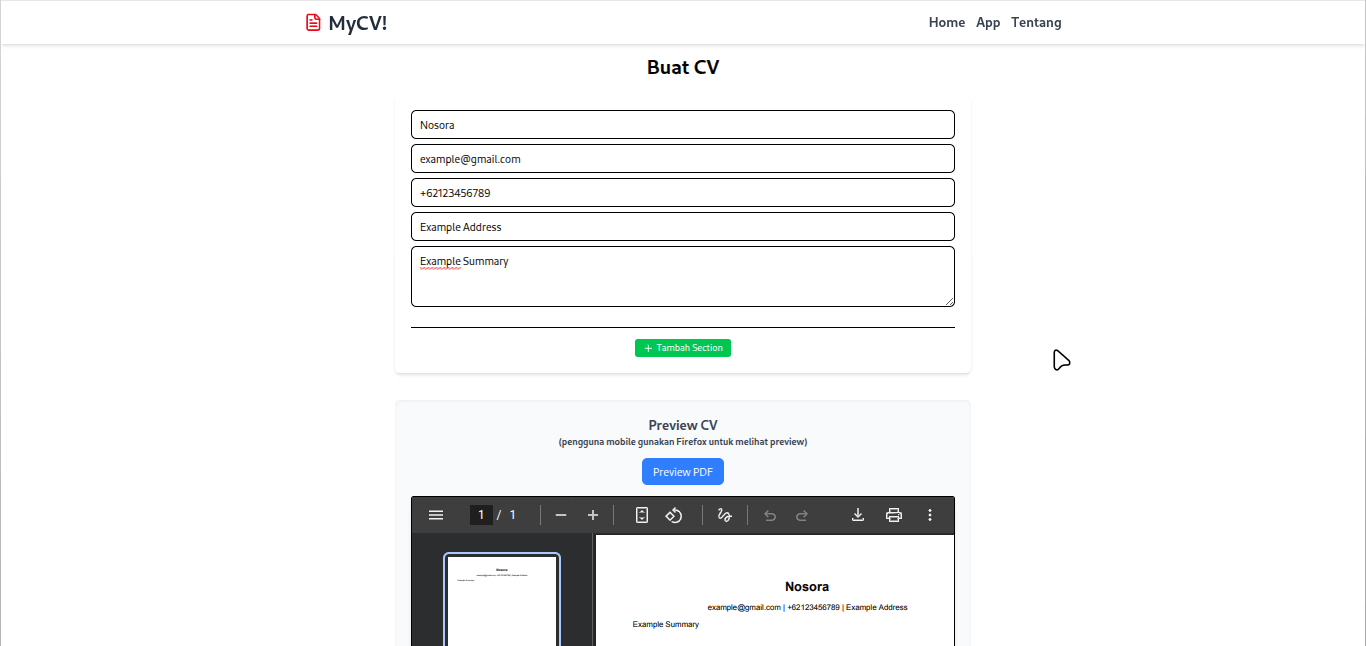Click Example Summary text in PDF page
The image size is (1366, 646).
[x=666, y=624]
